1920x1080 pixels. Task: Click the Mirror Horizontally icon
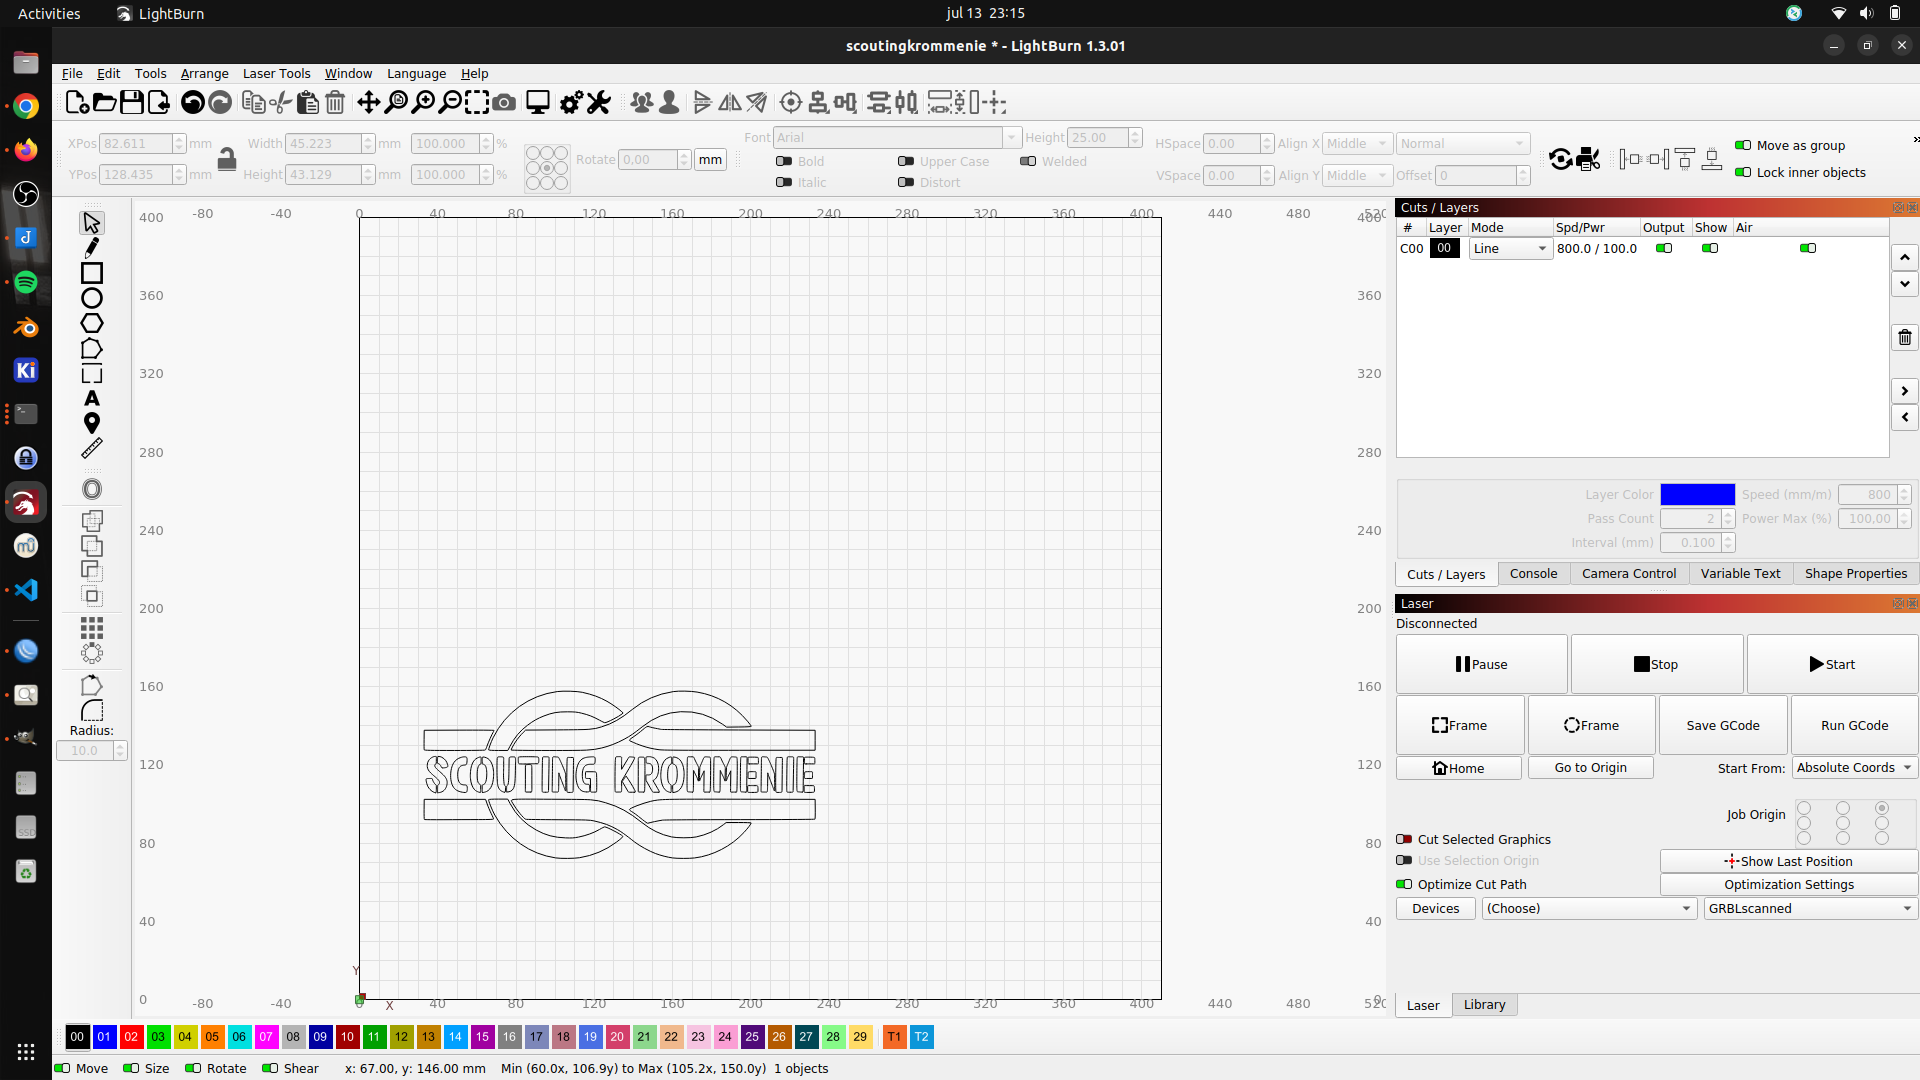tap(730, 102)
